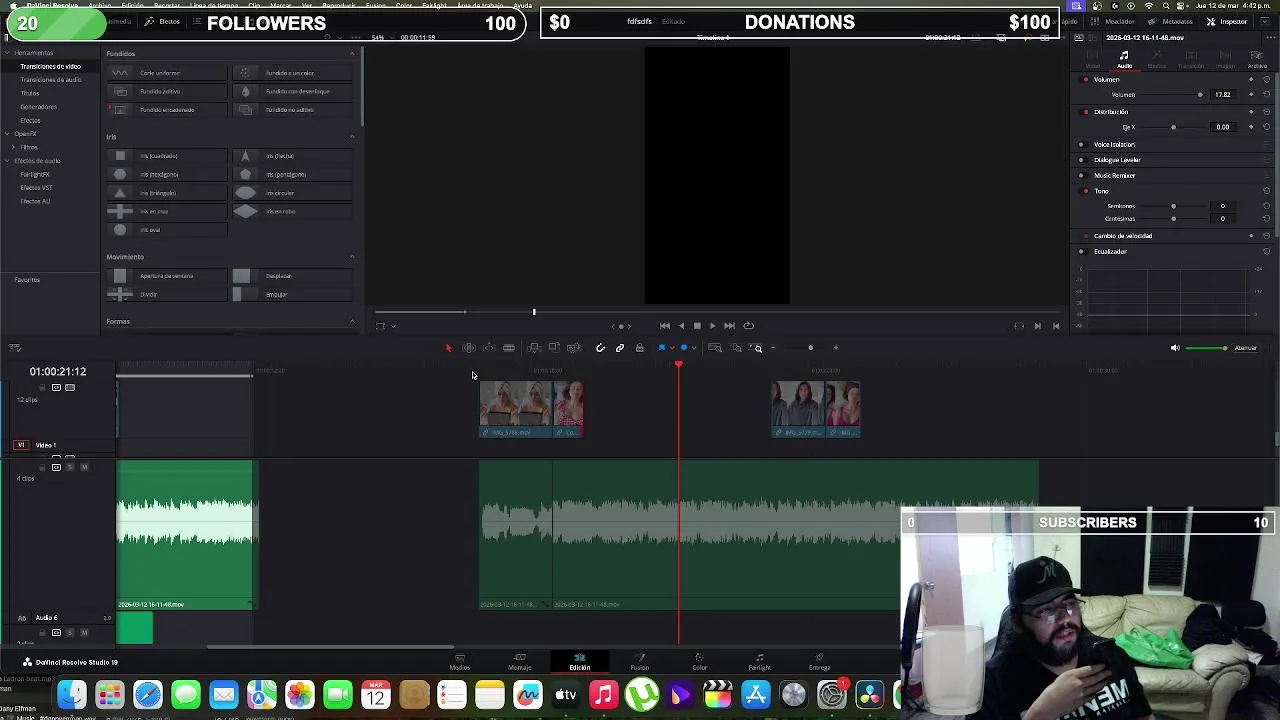Collapse the Herramientas tree node

pyautogui.click(x=8, y=53)
